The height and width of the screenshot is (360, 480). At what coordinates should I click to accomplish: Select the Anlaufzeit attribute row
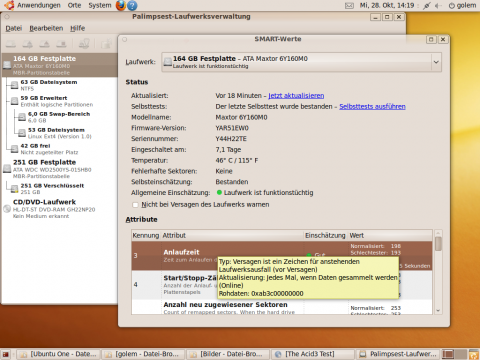coord(282,256)
